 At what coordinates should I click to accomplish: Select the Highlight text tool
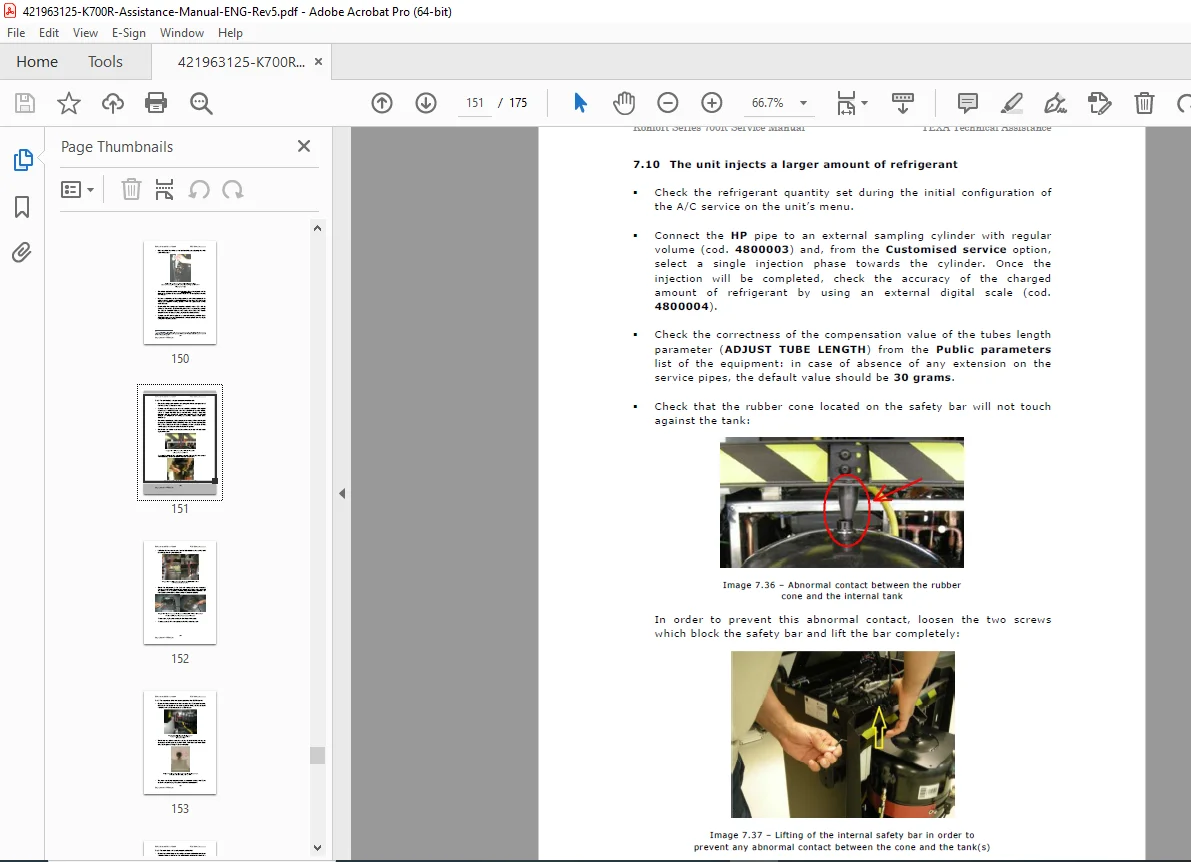[x=1012, y=103]
